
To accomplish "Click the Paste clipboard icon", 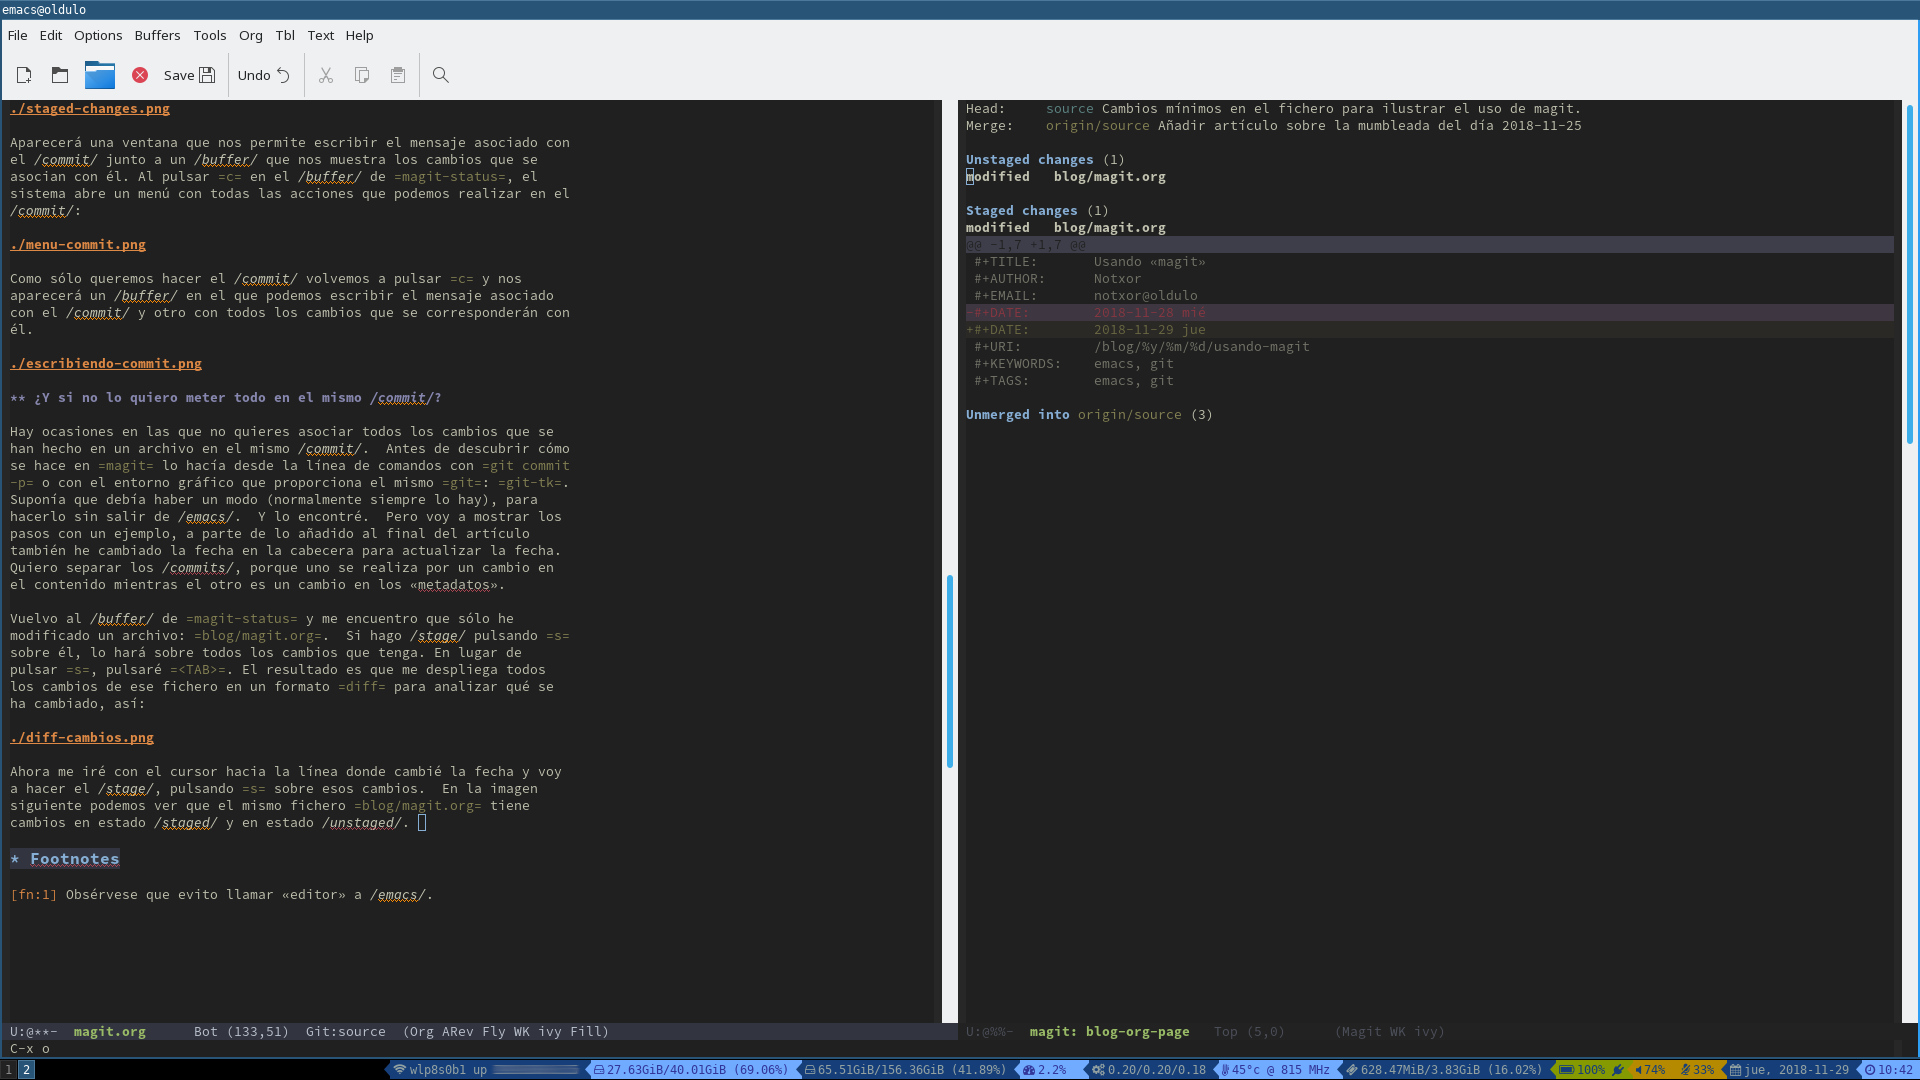I will point(398,75).
